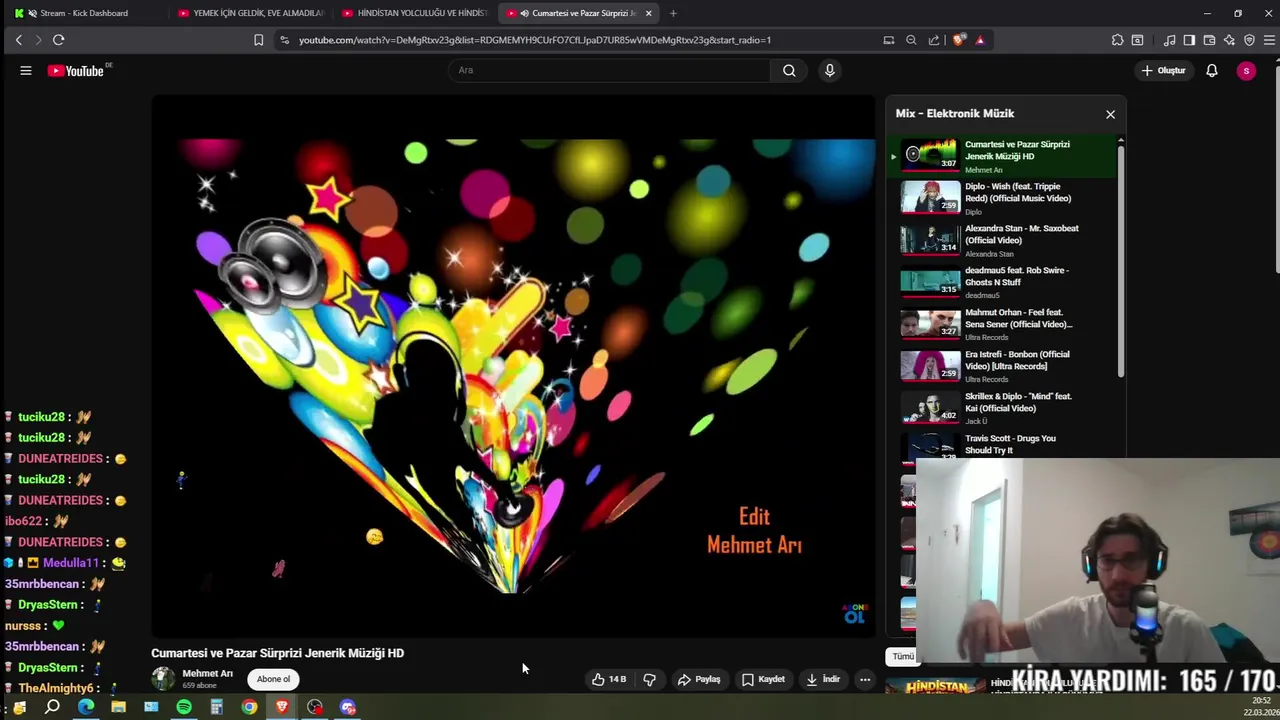Click the YouTube search magnifier button
The image size is (1280, 720).
click(789, 70)
